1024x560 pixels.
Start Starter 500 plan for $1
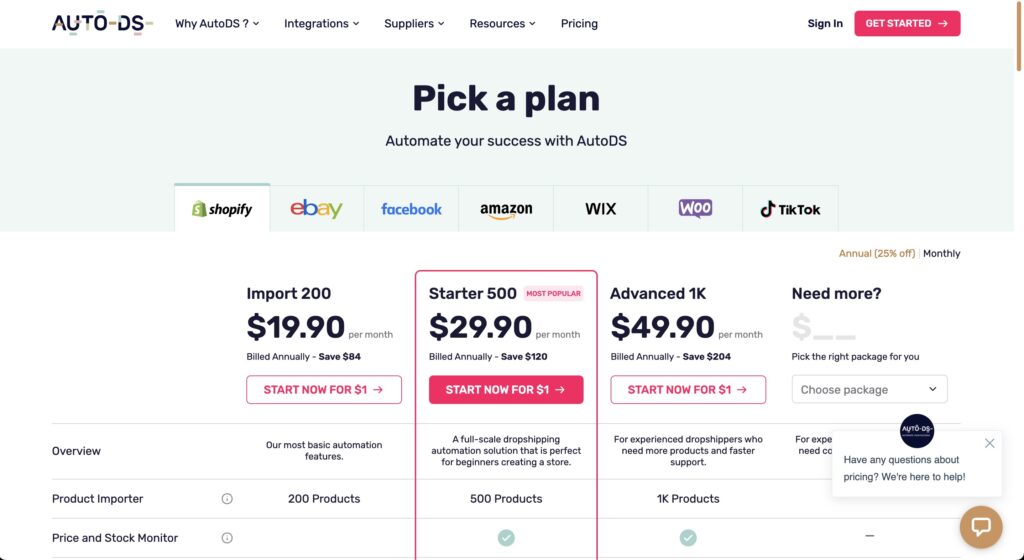(506, 390)
